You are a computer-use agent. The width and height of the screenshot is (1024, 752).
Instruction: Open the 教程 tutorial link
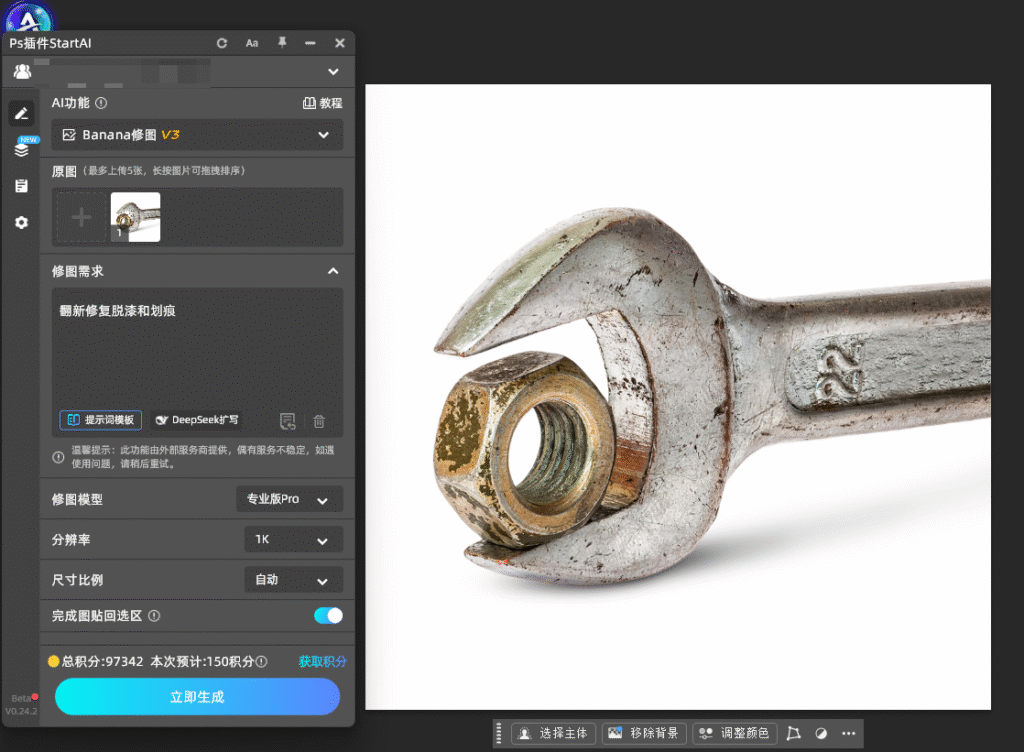click(323, 103)
